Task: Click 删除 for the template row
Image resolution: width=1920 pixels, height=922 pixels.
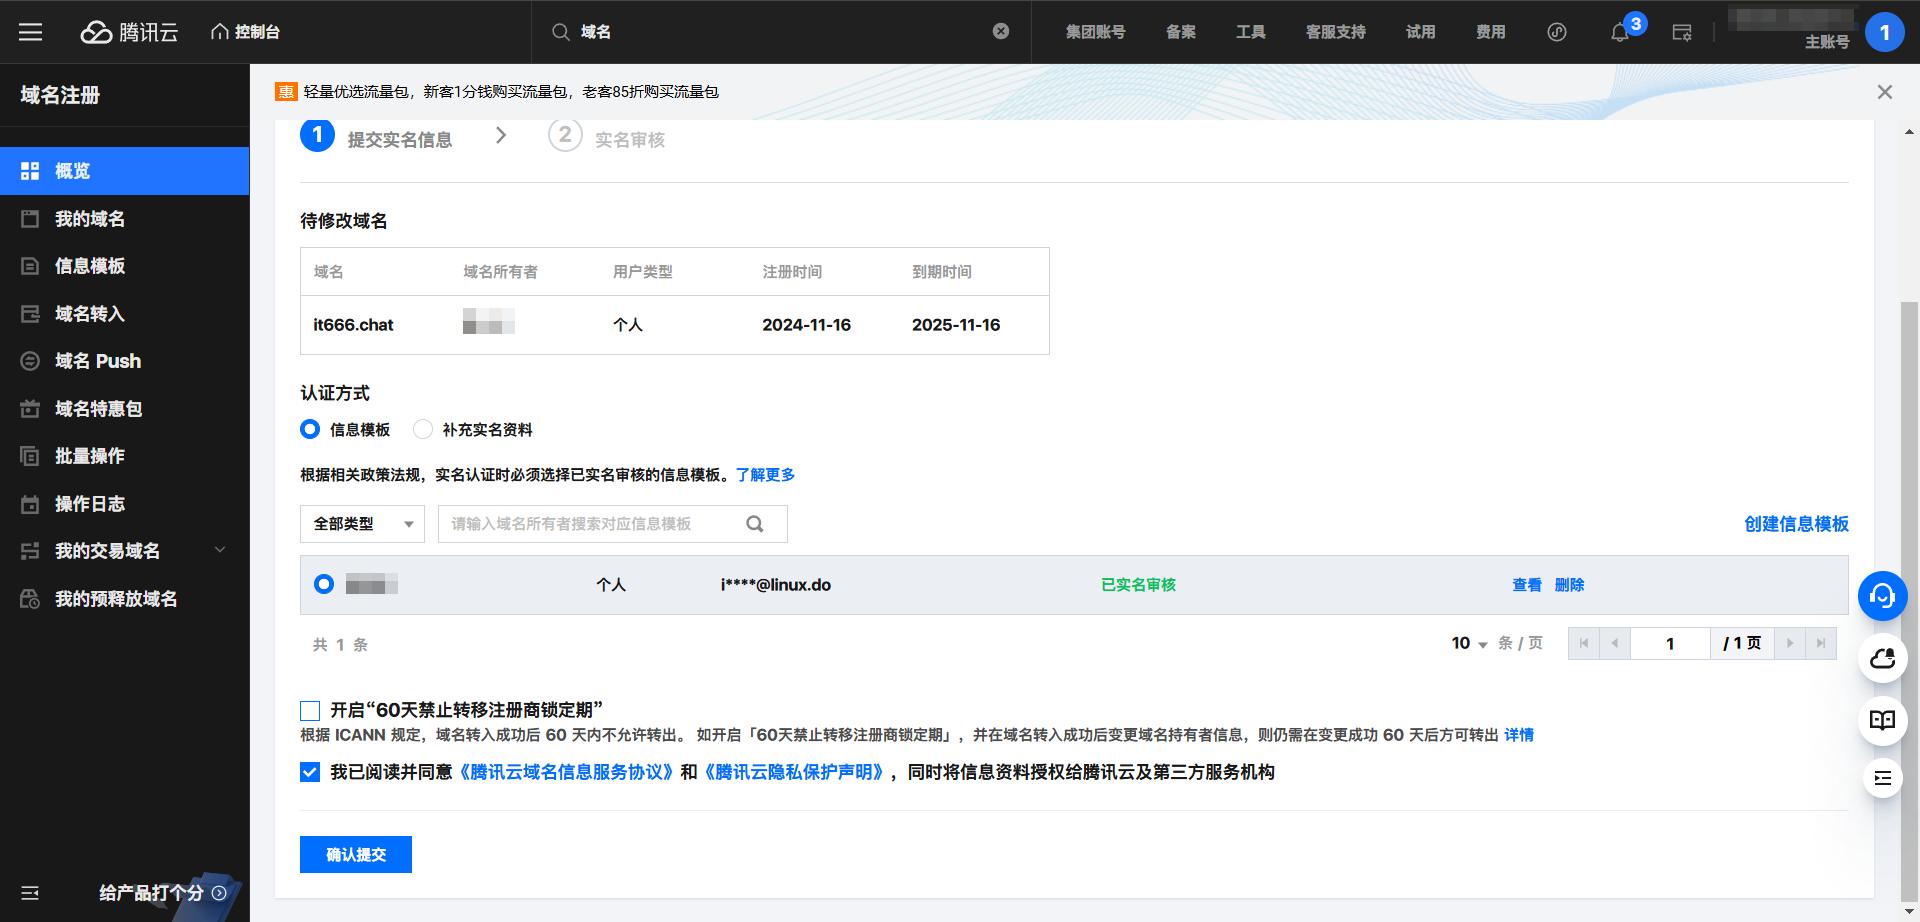Action: [x=1569, y=585]
